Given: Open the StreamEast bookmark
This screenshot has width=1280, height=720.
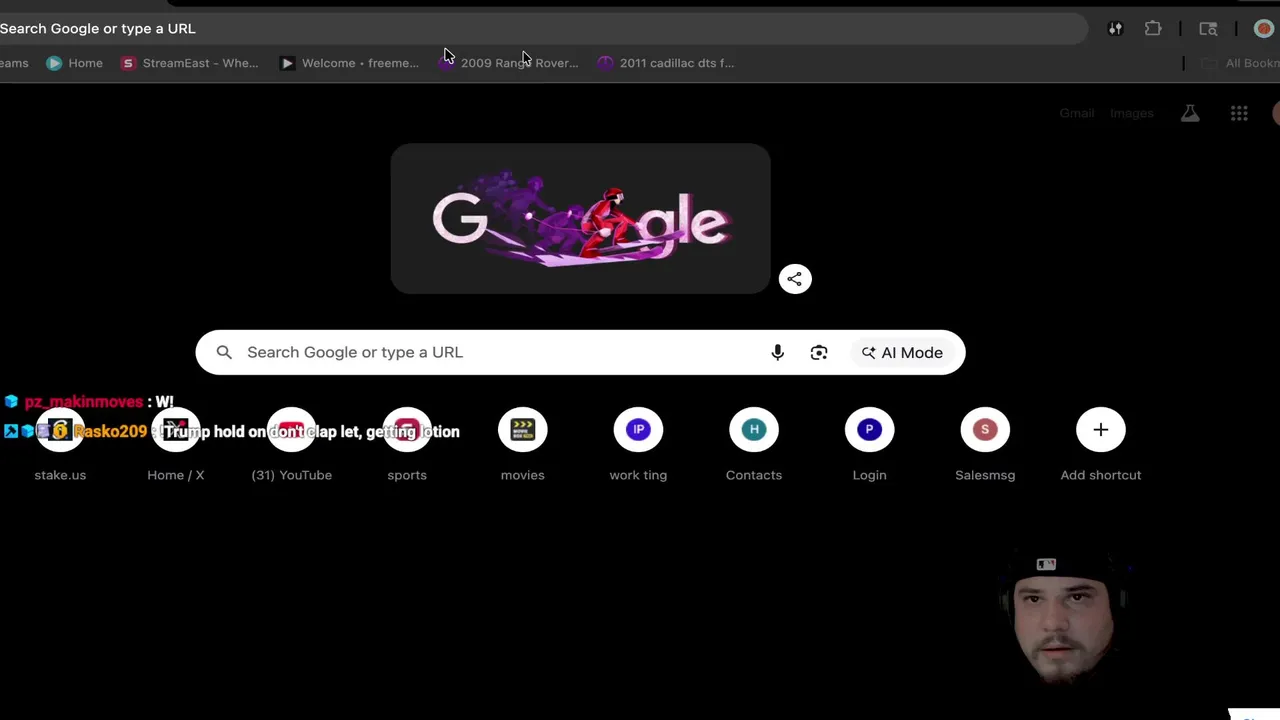Looking at the screenshot, I should tap(189, 63).
